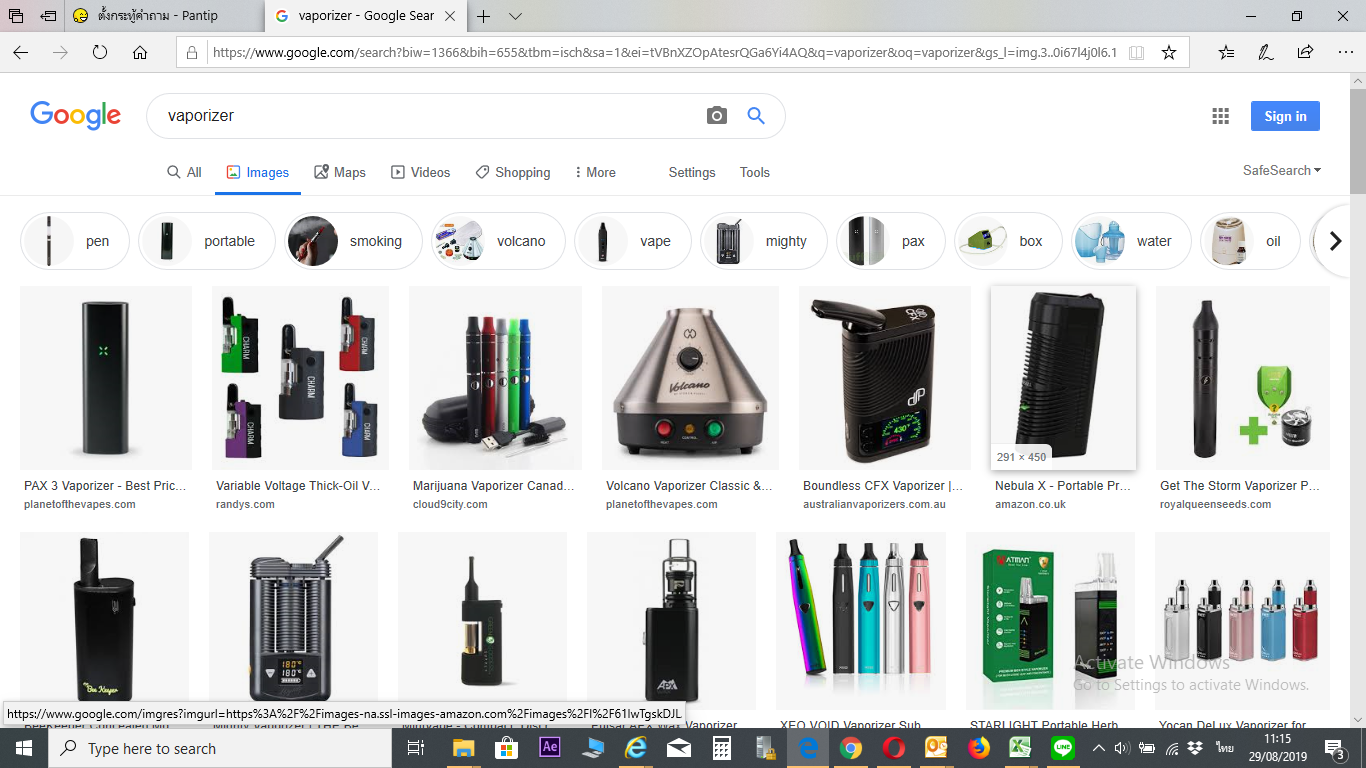Open Edge settings and more menu
1366x768 pixels.
pyautogui.click(x=1344, y=52)
